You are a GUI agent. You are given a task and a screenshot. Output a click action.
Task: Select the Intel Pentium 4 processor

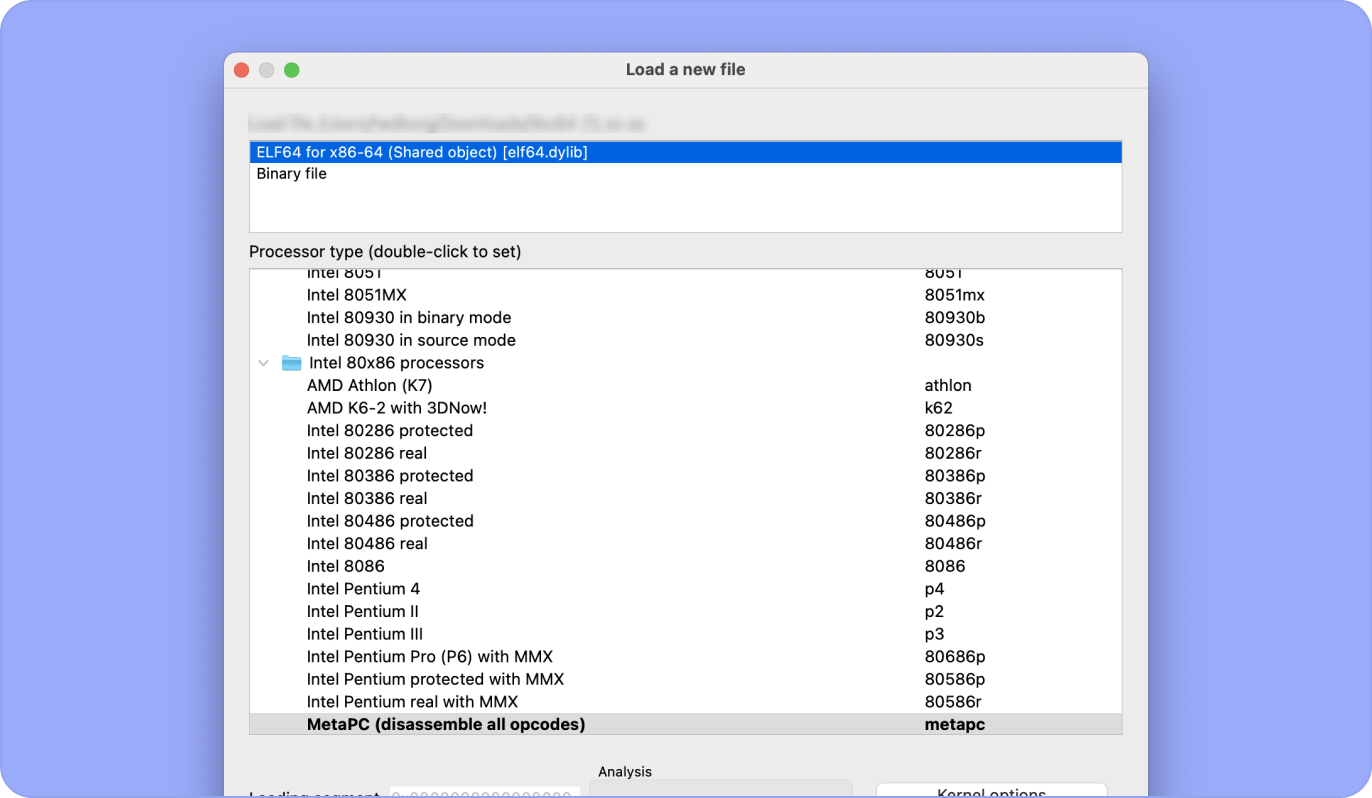coord(363,588)
